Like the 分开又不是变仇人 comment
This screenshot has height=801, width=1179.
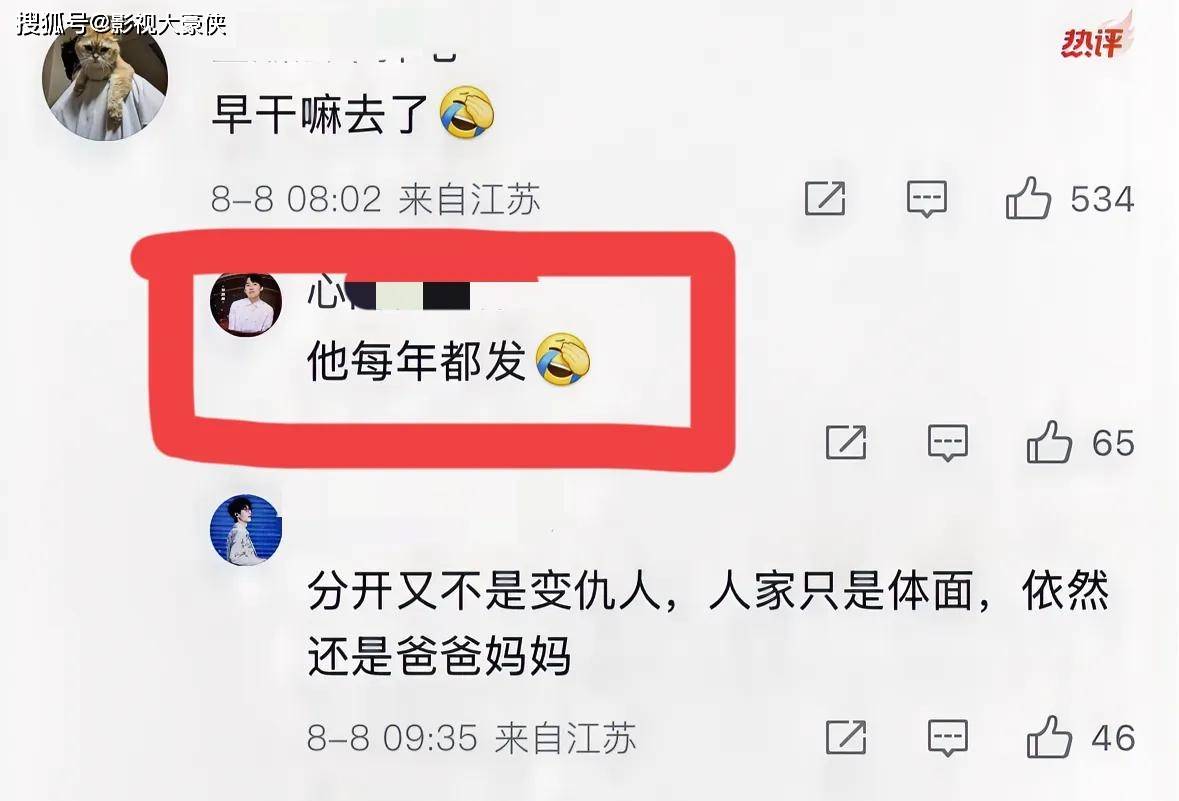(1049, 737)
